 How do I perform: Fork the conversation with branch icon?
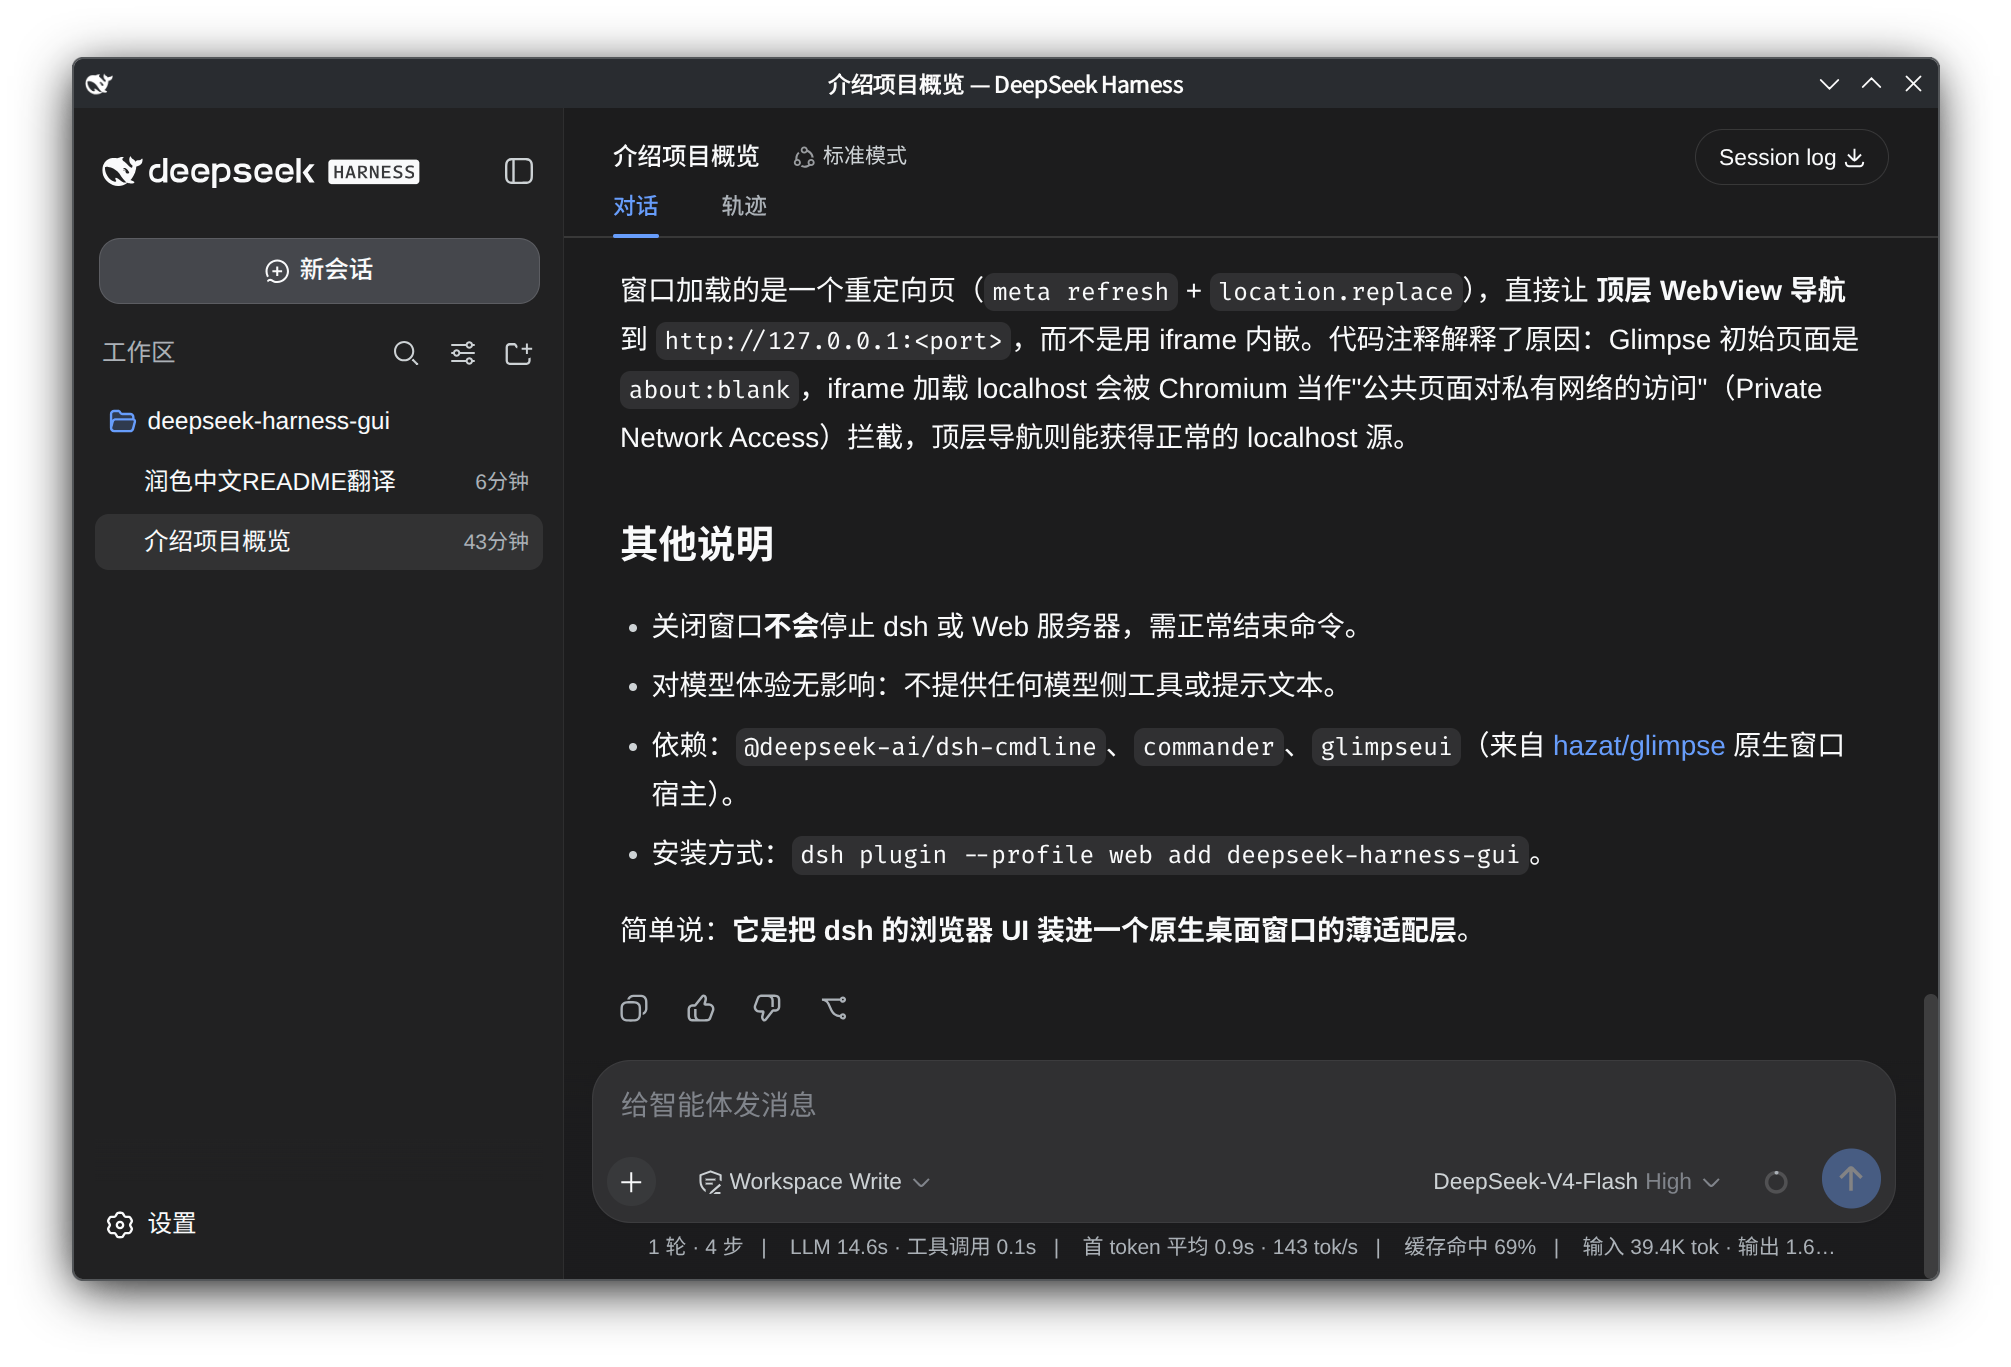tap(834, 1008)
